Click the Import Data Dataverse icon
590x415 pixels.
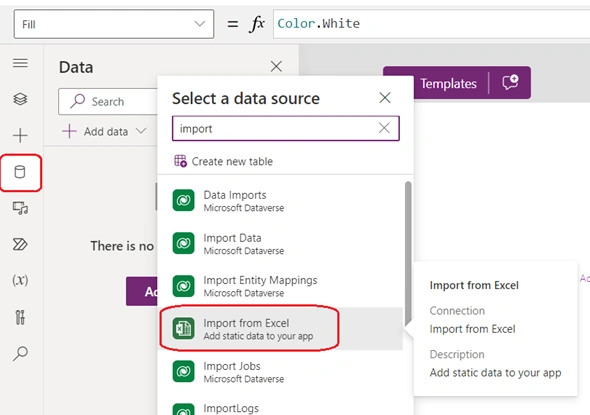point(184,243)
